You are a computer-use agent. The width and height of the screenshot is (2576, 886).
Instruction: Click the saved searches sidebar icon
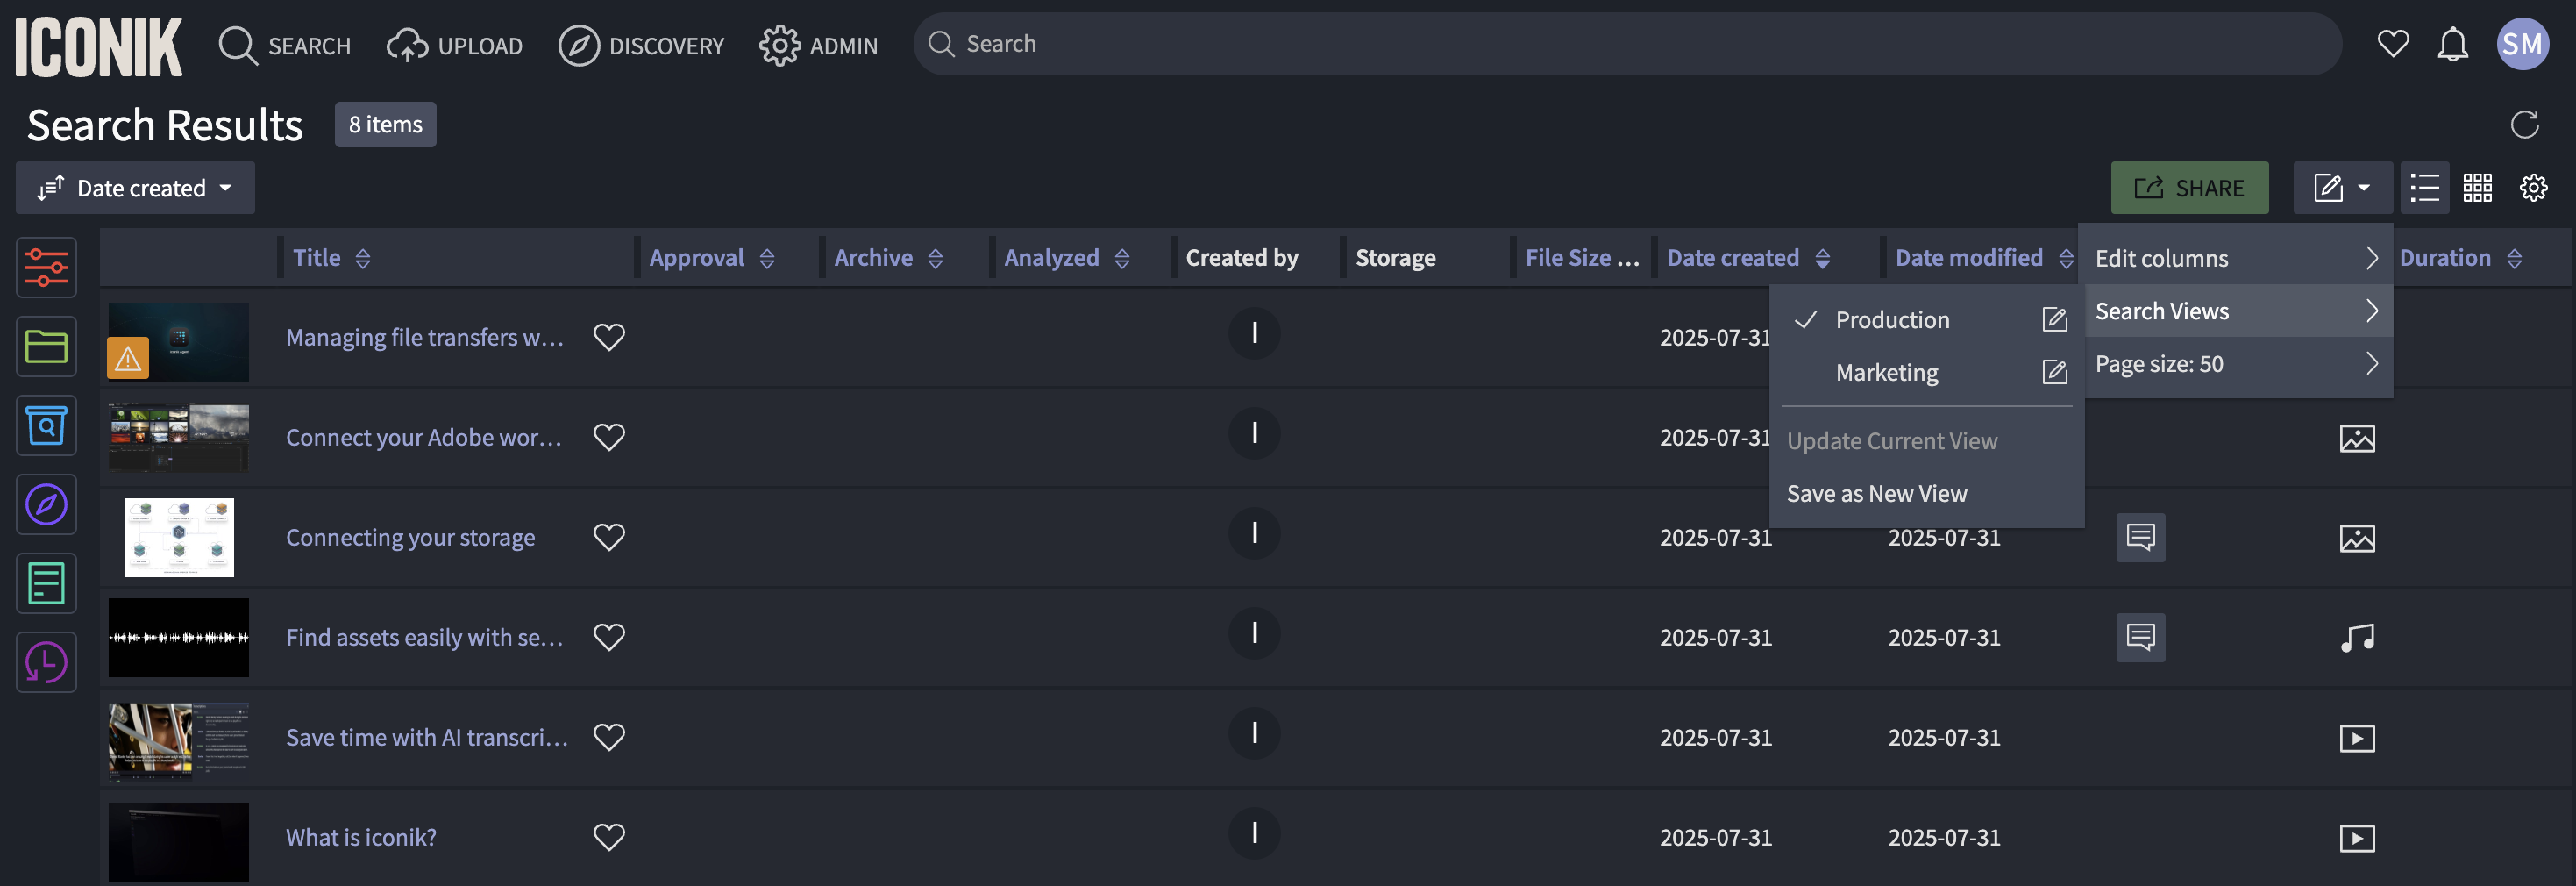pyautogui.click(x=46, y=425)
